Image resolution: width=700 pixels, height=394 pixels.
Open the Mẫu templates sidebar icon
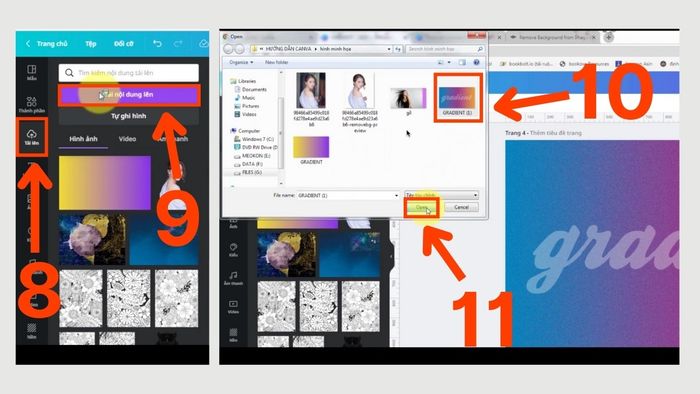(x=32, y=72)
